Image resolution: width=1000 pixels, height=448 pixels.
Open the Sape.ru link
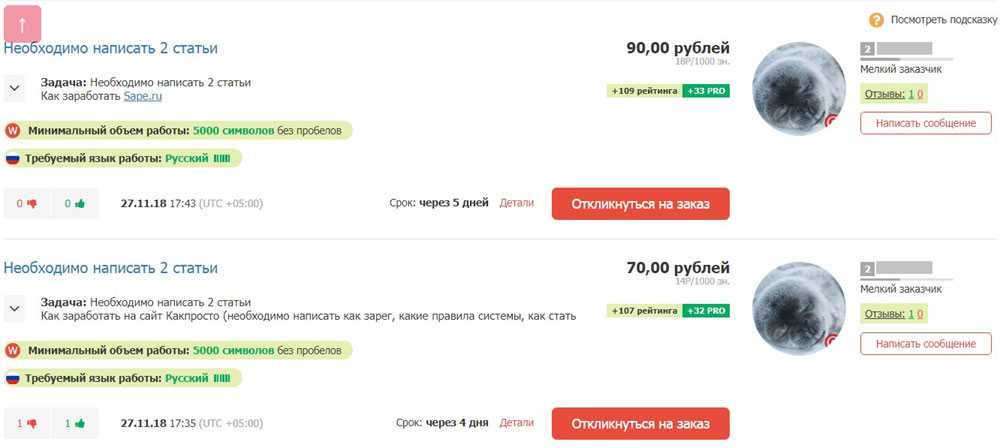[143, 96]
